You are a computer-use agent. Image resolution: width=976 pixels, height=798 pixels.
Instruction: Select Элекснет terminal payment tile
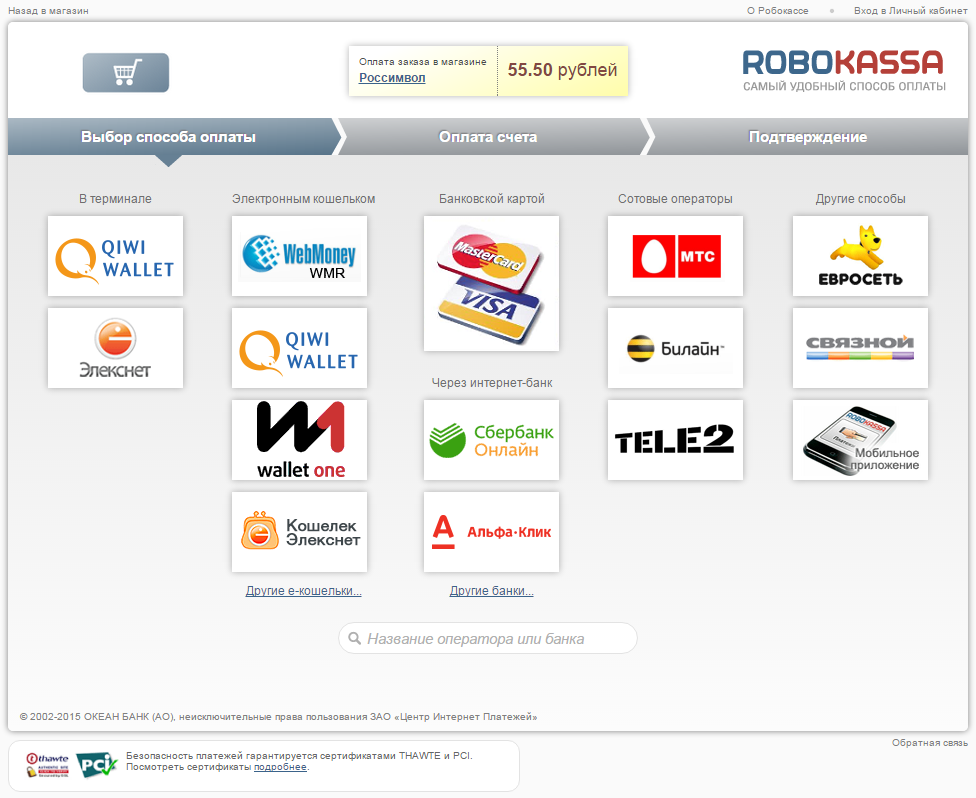pos(116,348)
